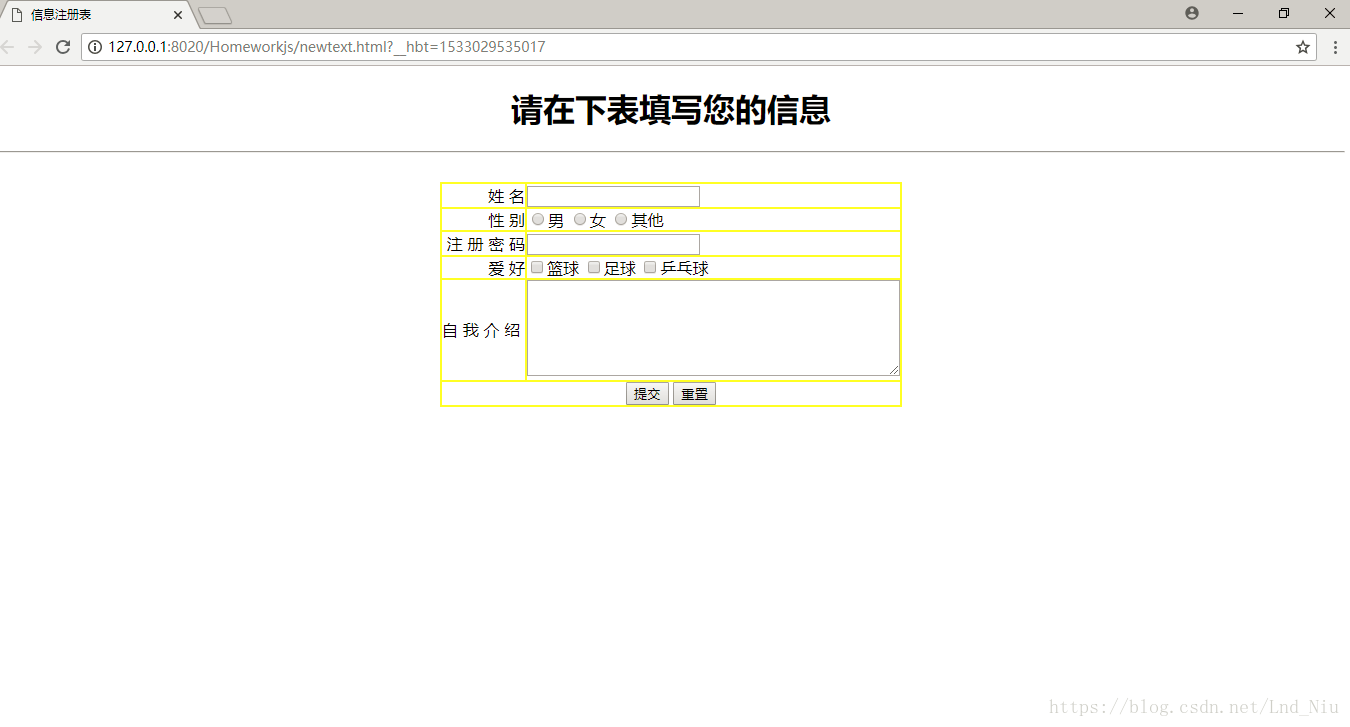Submit the form with 提交 button
Image resolution: width=1350 pixels, height=727 pixels.
click(x=647, y=394)
